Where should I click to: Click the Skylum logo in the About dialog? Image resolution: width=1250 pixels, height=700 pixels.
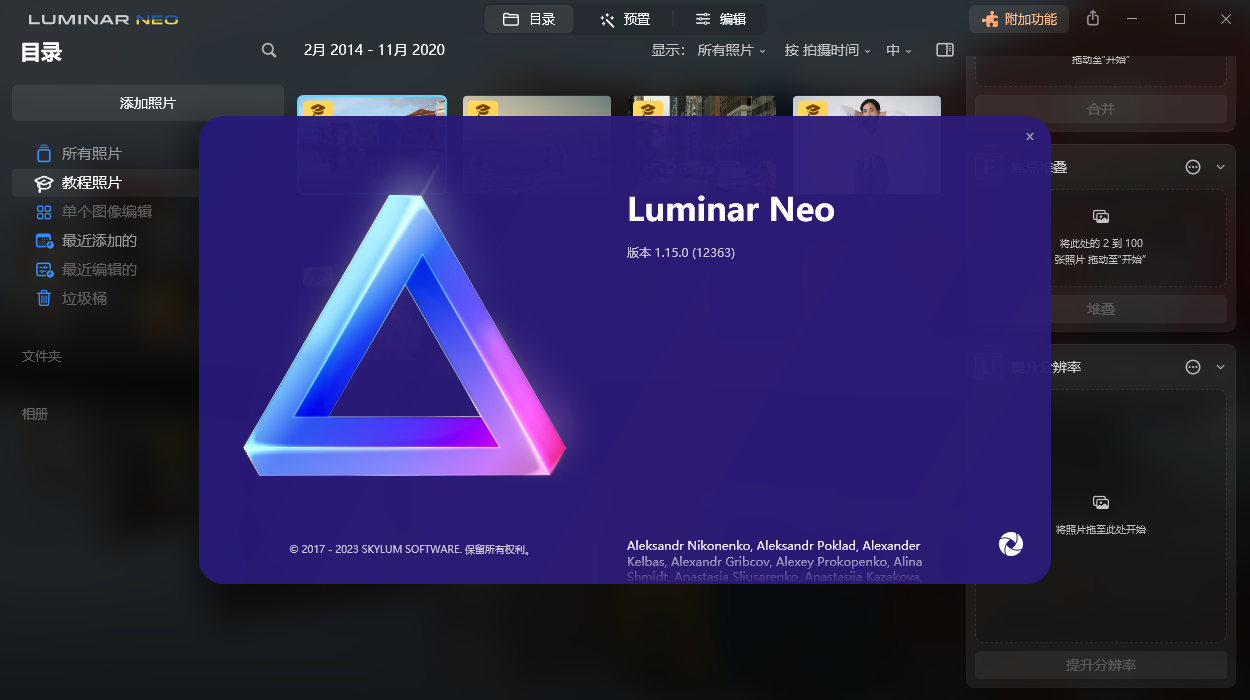point(1010,544)
